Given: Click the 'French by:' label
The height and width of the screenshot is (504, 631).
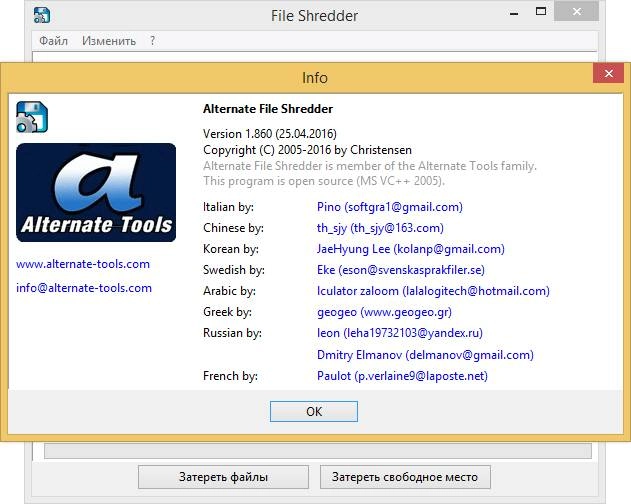Looking at the screenshot, I should (230, 376).
